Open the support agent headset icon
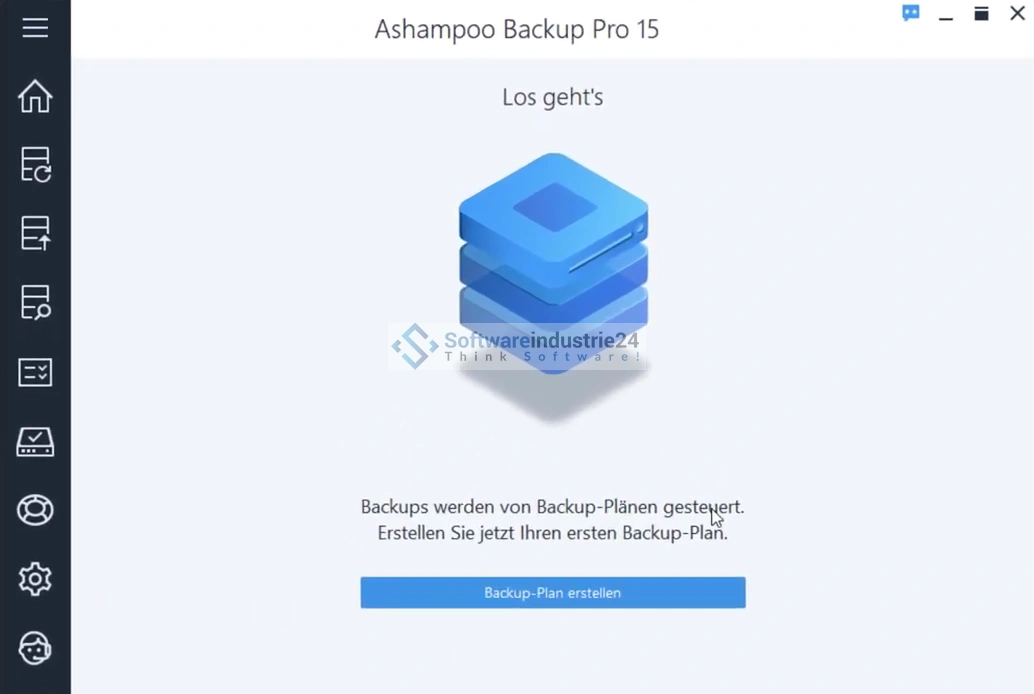Viewport: 1034px width, 694px height. 35,648
